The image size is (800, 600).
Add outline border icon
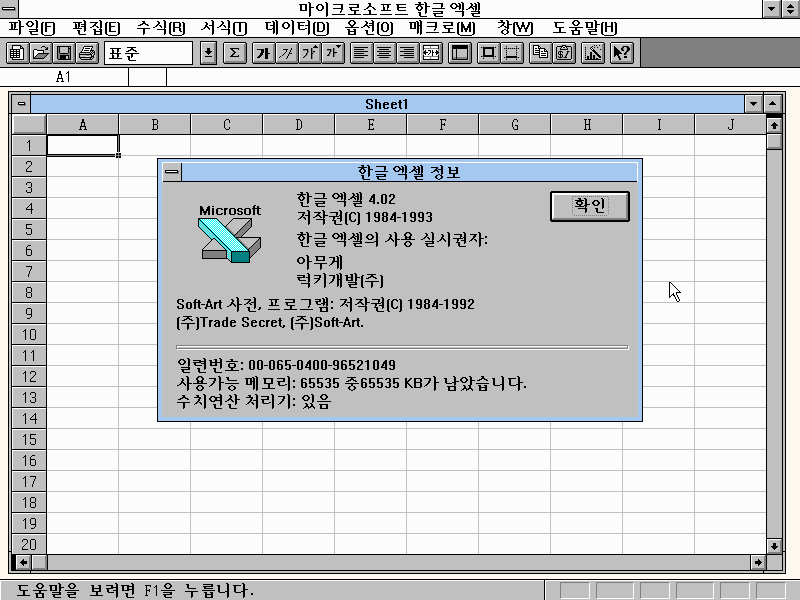(488, 53)
